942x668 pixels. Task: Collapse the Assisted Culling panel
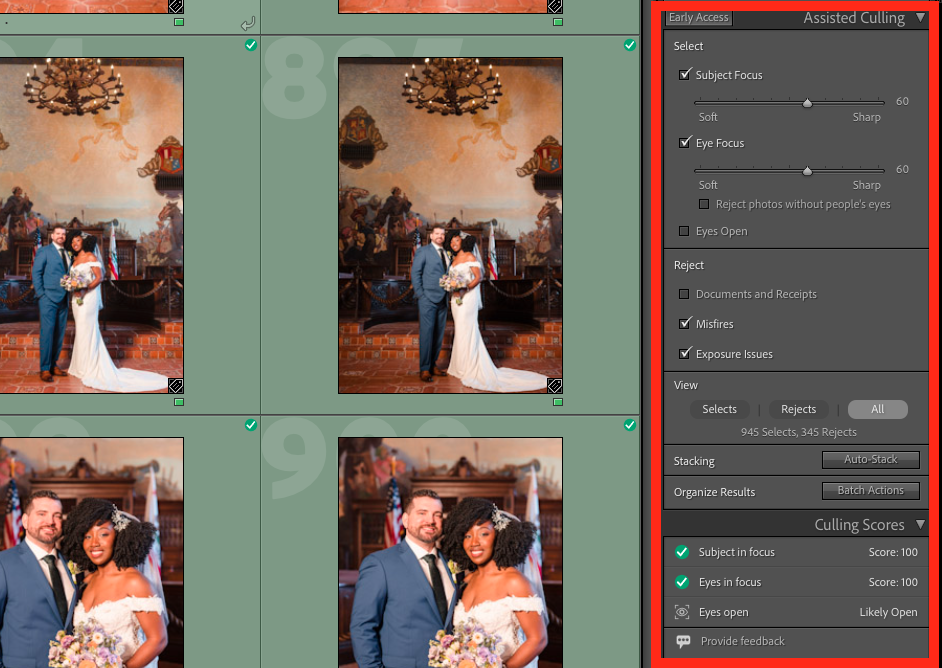click(920, 18)
